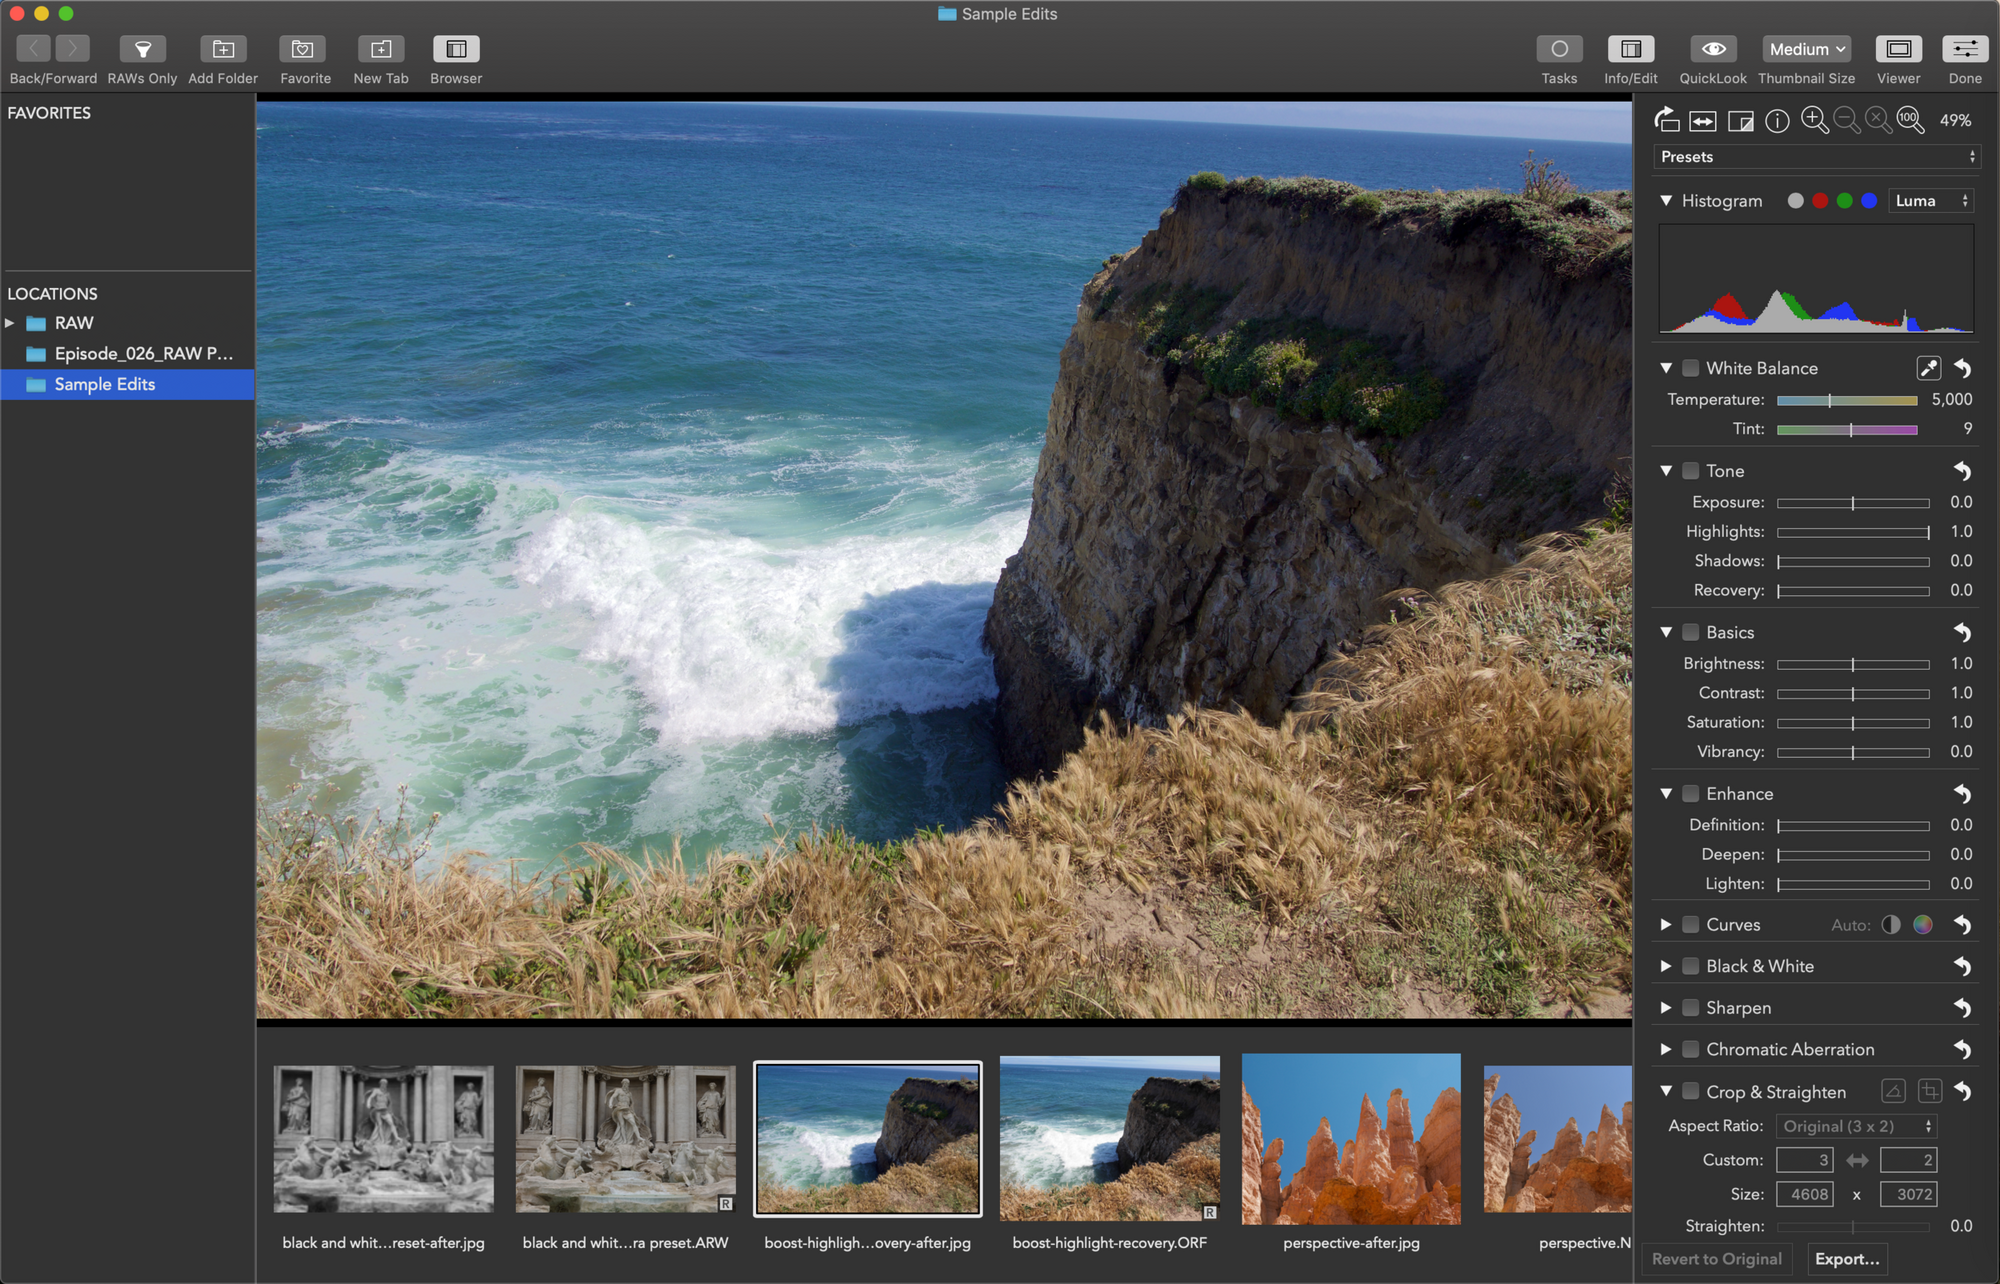Click the zoom to 100% magnifier icon
2000x1284 pixels.
click(1910, 120)
